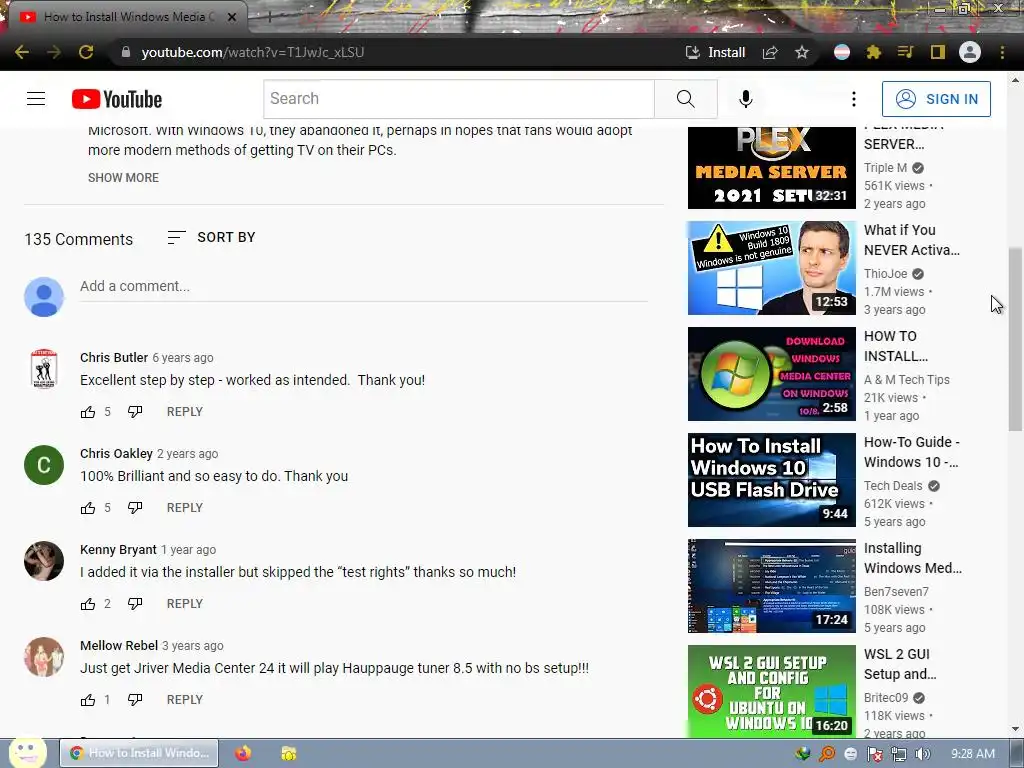
Task: Click the search magnifier button
Action: [x=686, y=99]
